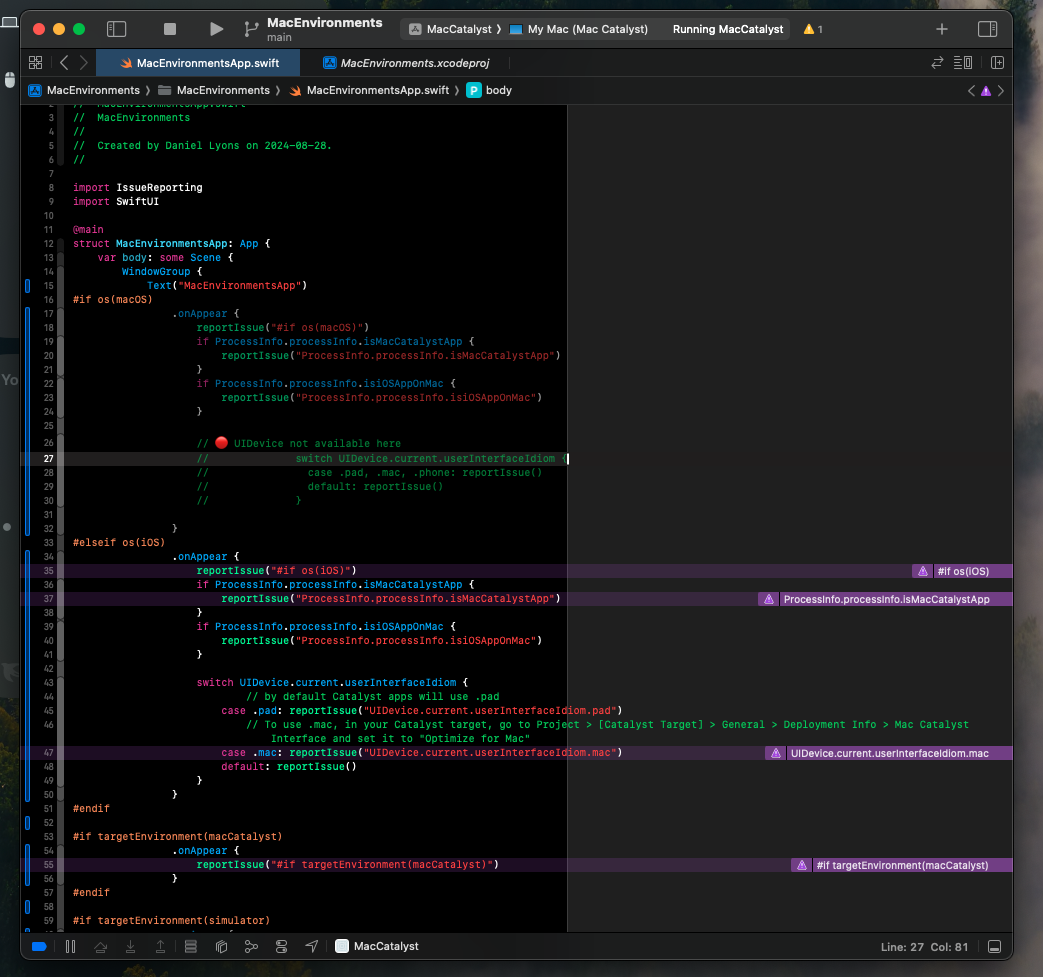Go forward in editor history
The height and width of the screenshot is (977, 1043).
(84, 63)
